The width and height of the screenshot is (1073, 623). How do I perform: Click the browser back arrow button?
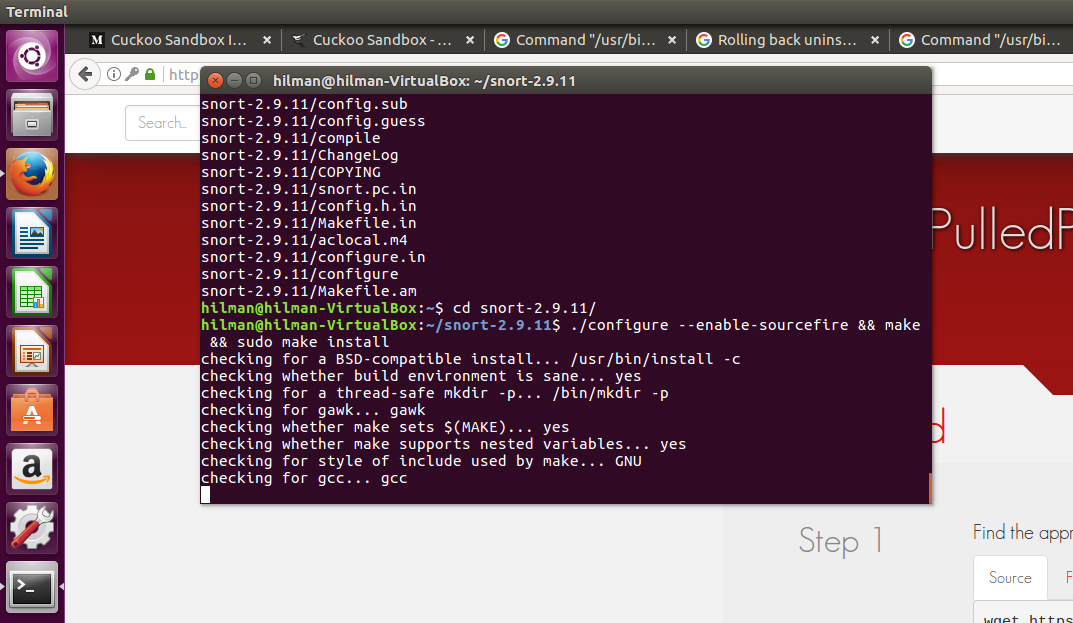86,74
